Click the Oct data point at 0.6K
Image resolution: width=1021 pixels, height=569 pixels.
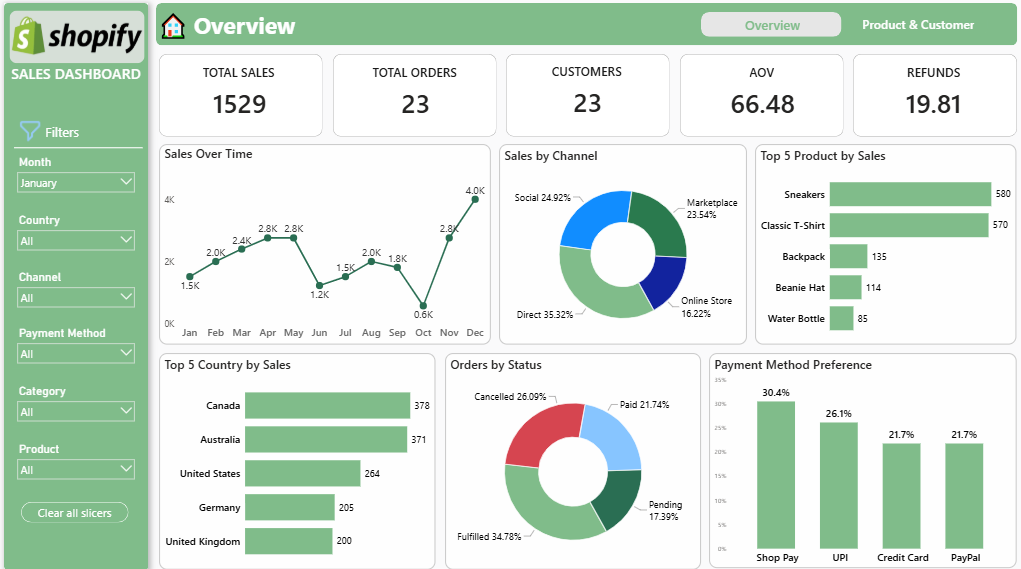coord(423,305)
